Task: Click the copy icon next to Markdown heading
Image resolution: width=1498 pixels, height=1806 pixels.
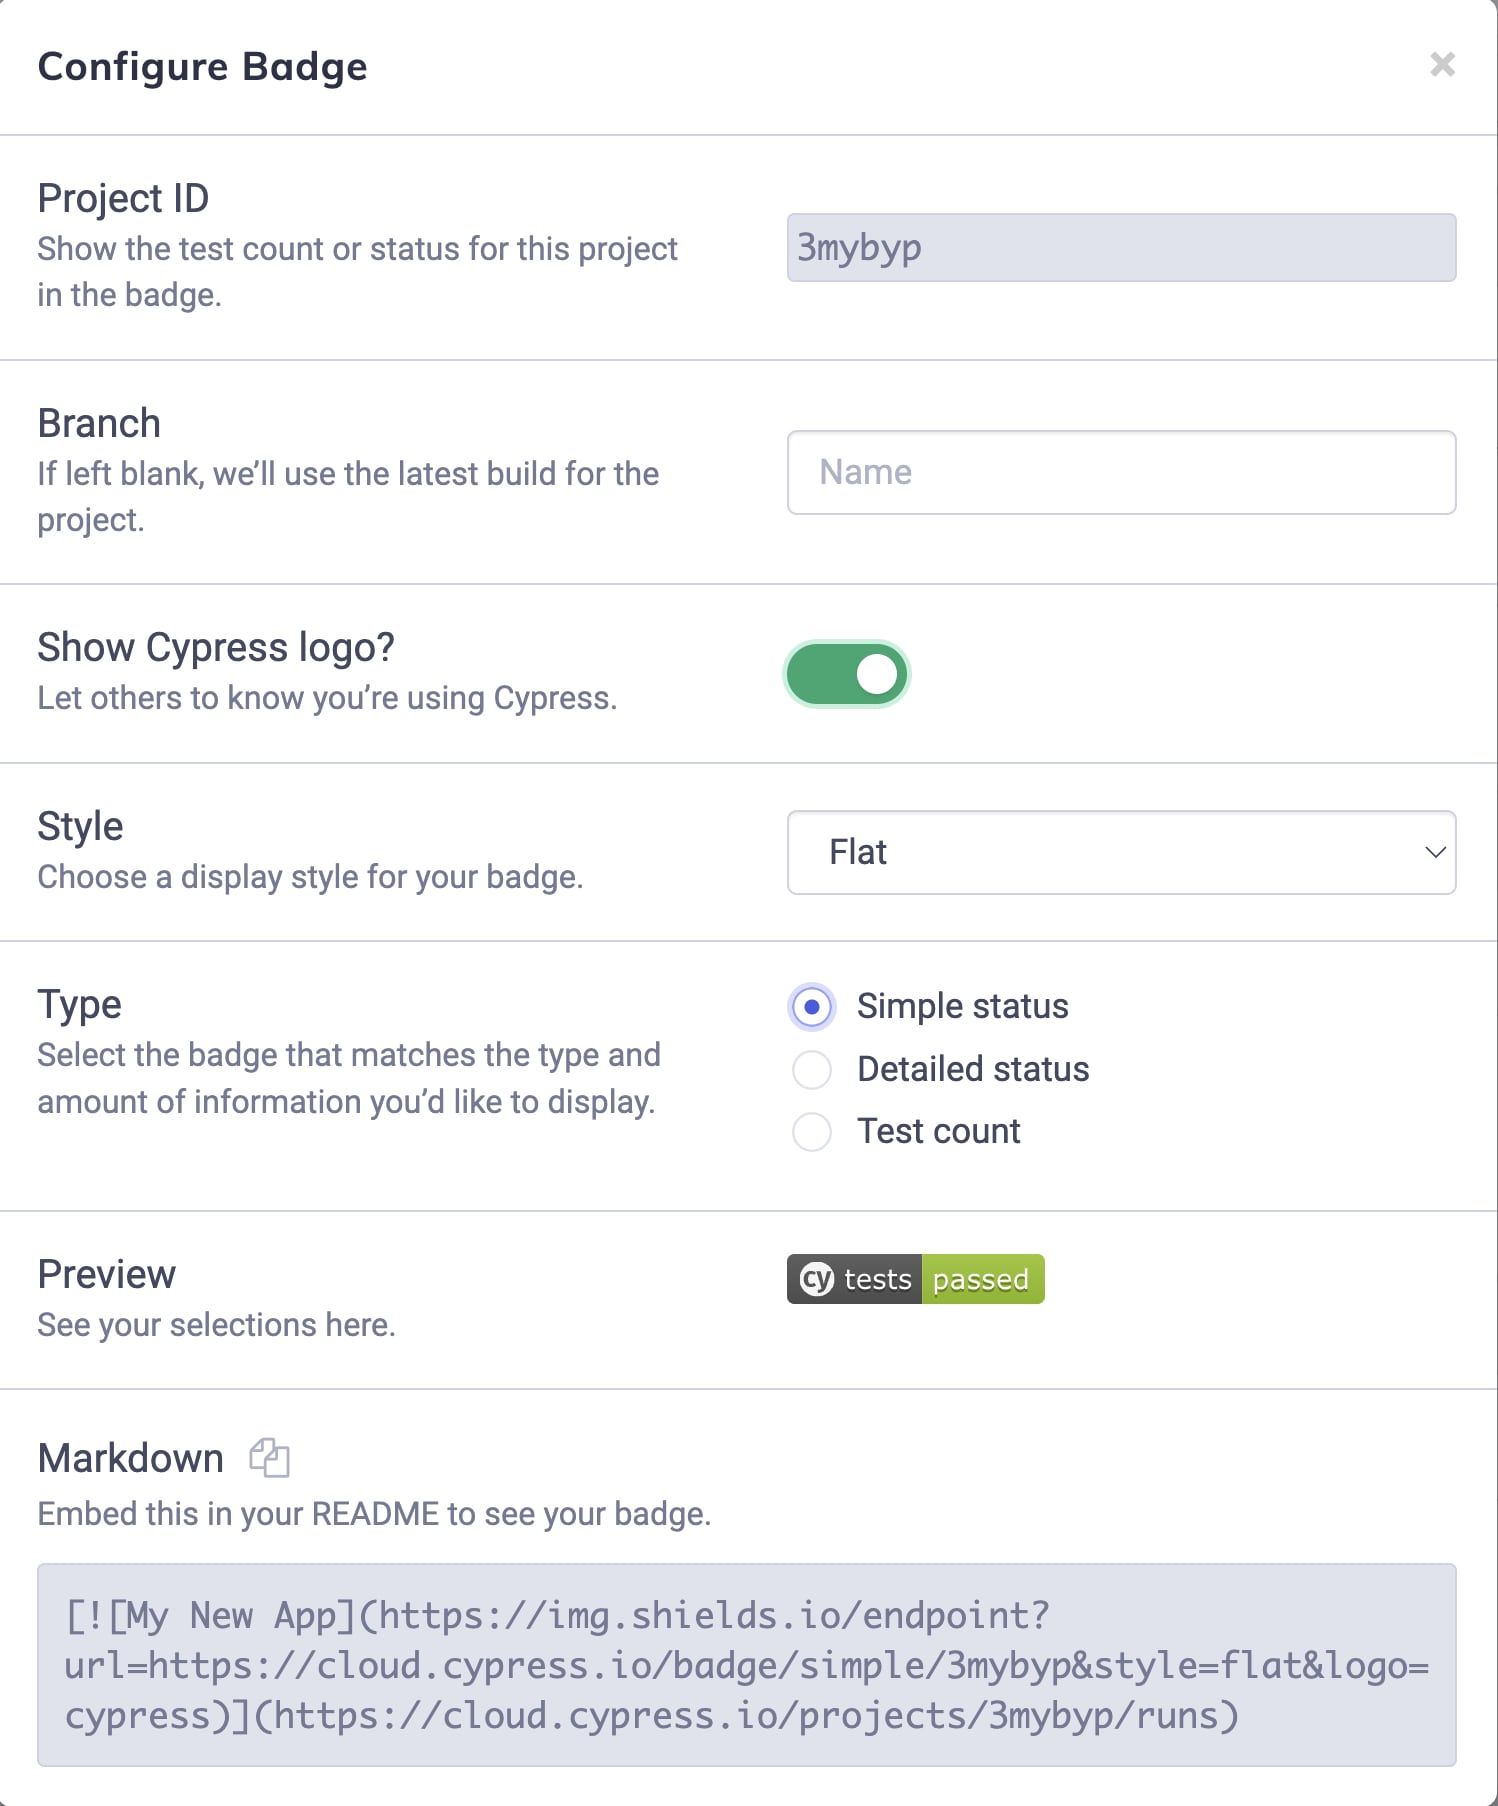Action: [269, 1459]
